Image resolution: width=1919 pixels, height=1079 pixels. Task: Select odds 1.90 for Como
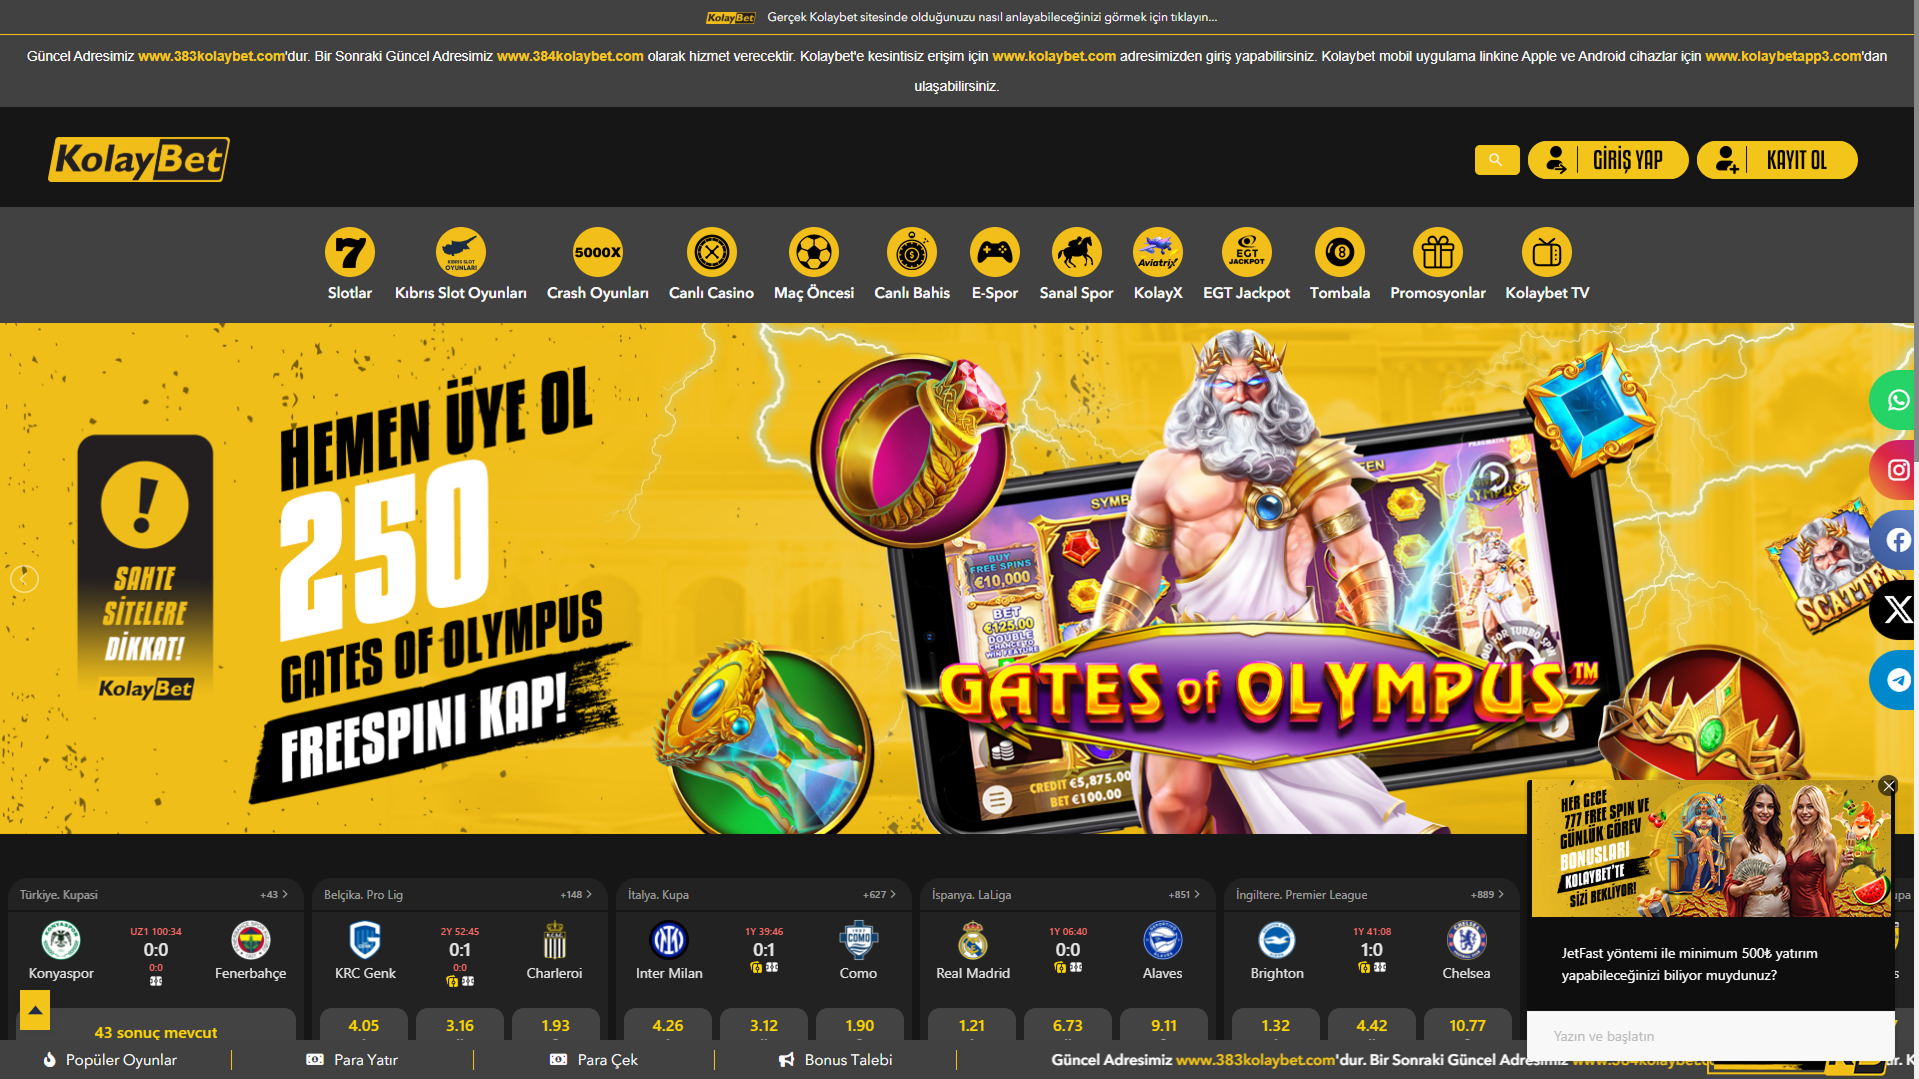[860, 1025]
